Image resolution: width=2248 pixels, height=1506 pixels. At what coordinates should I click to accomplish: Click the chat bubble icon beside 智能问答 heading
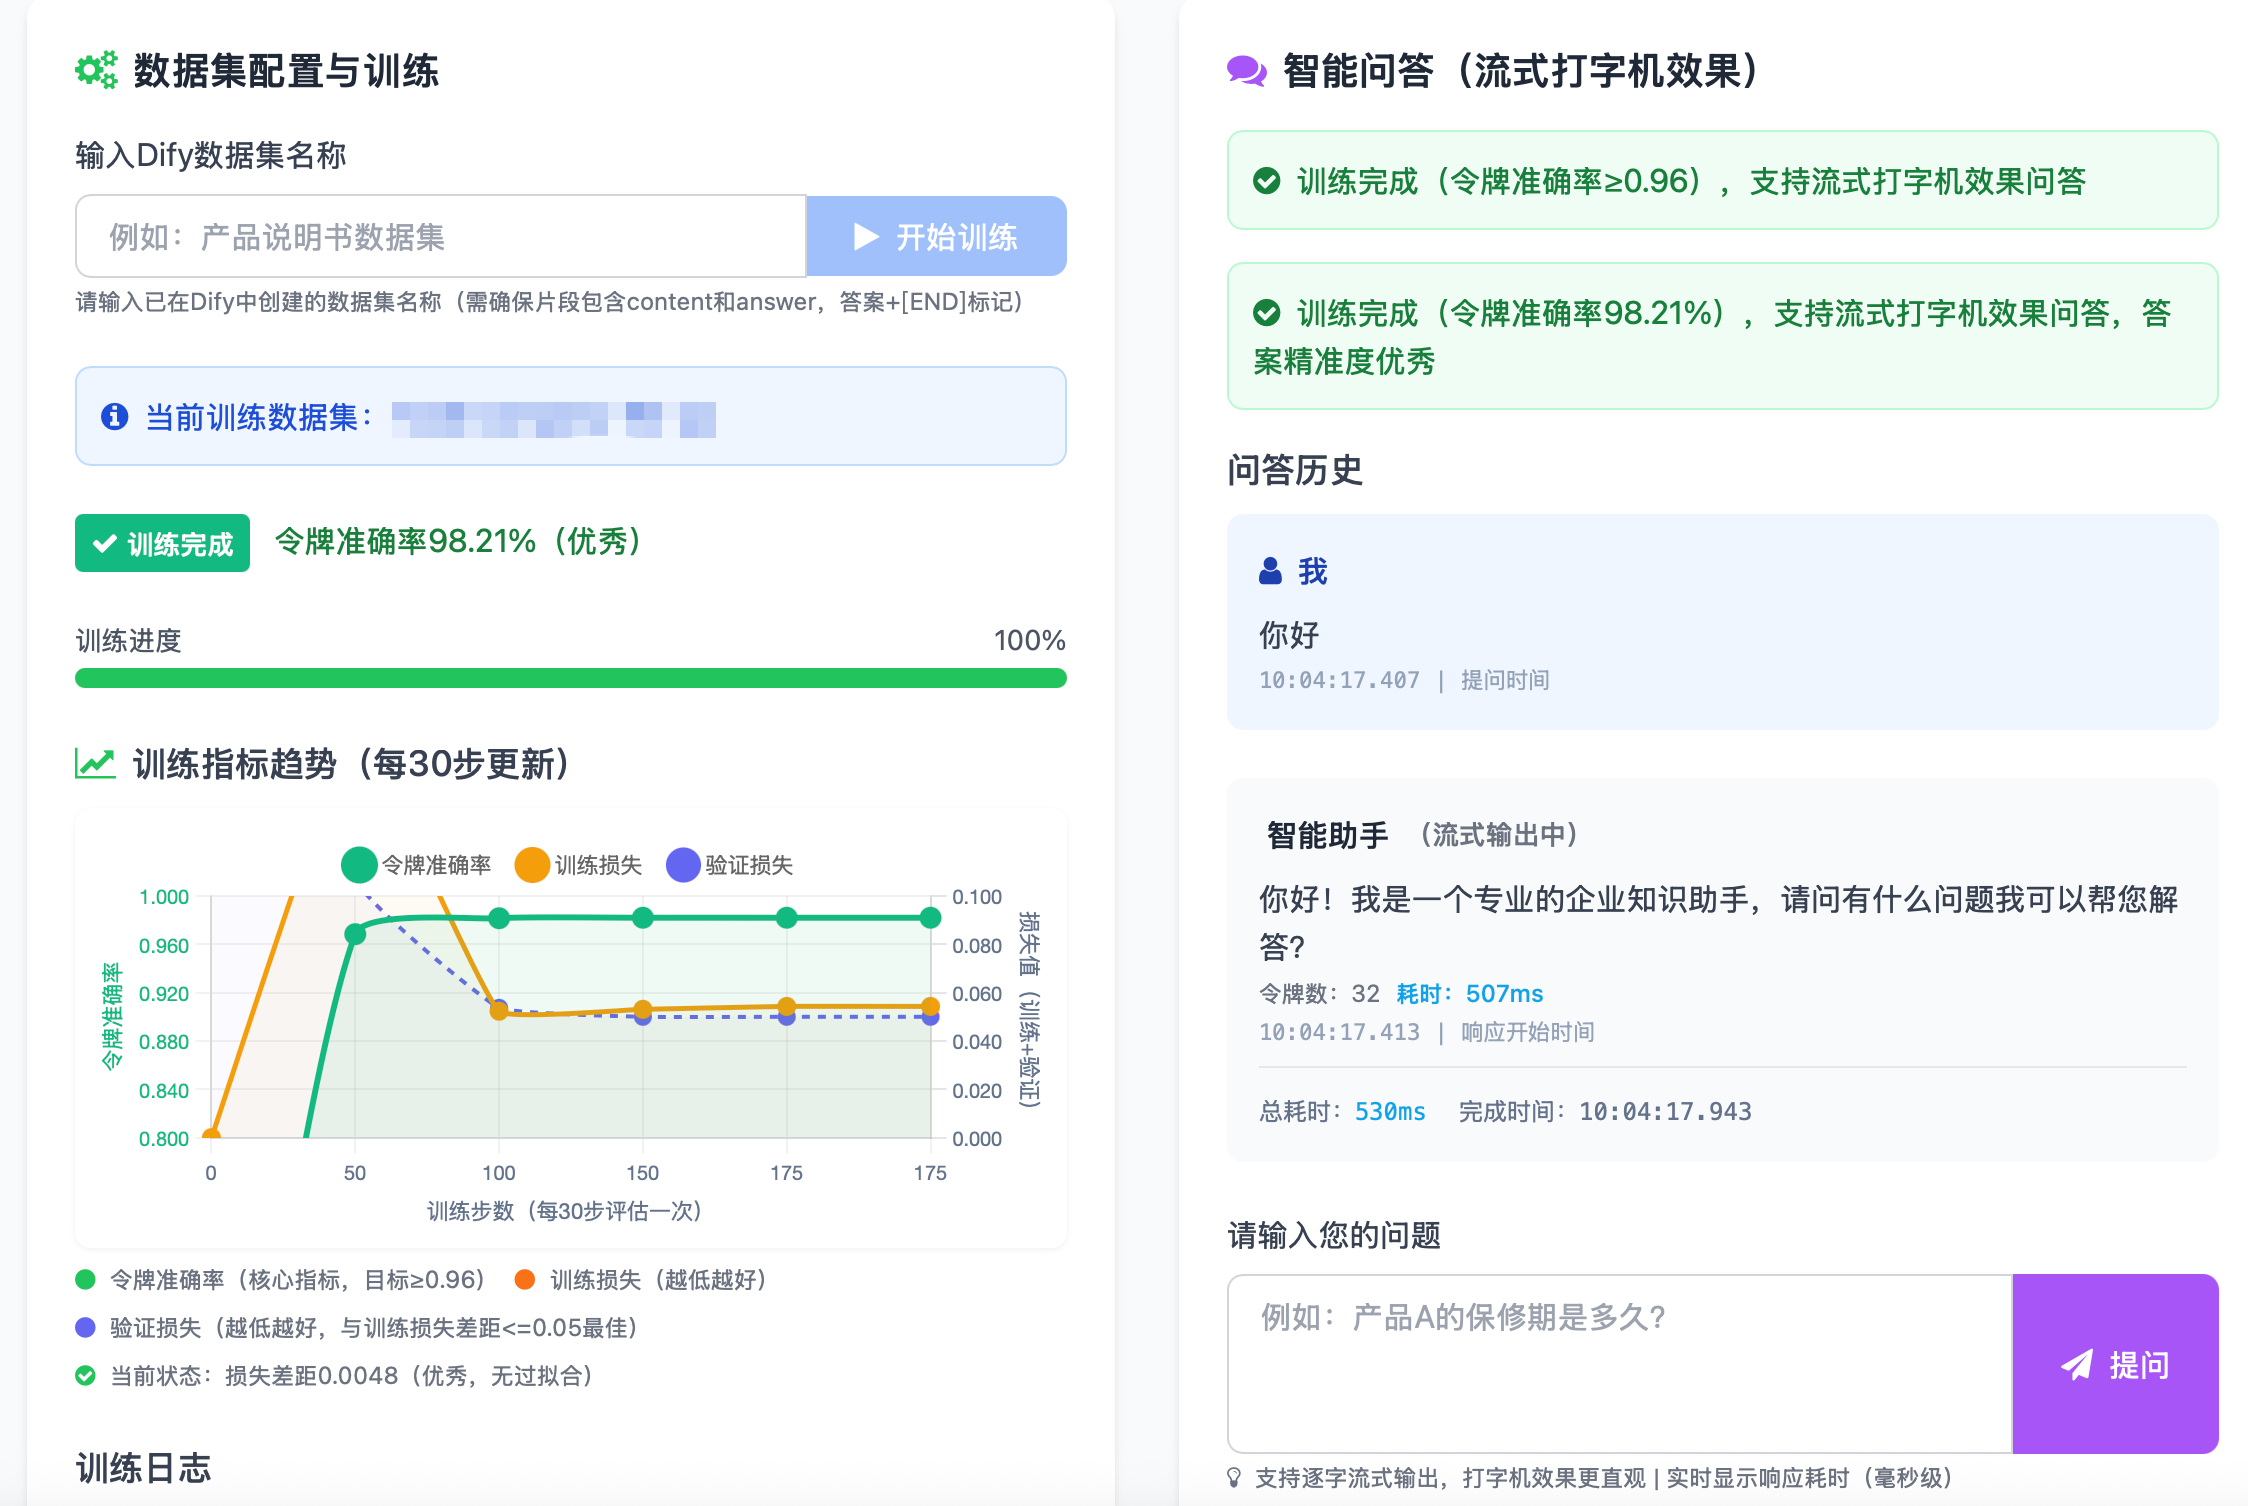1247,71
